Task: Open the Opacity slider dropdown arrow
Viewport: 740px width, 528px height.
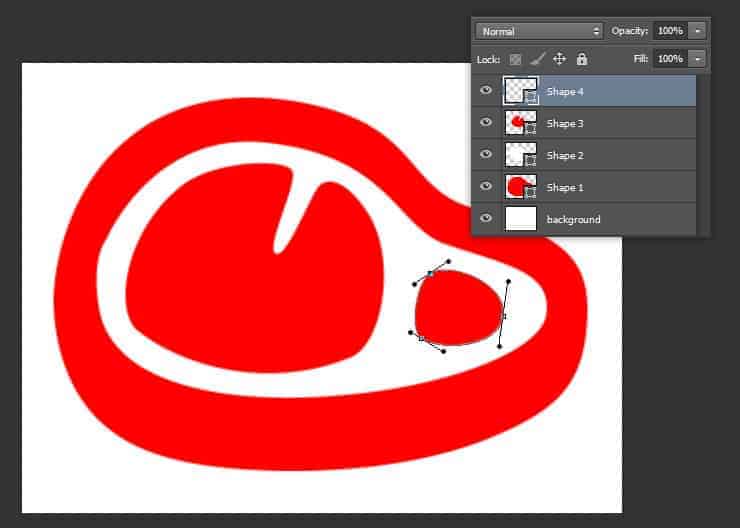Action: pos(697,31)
